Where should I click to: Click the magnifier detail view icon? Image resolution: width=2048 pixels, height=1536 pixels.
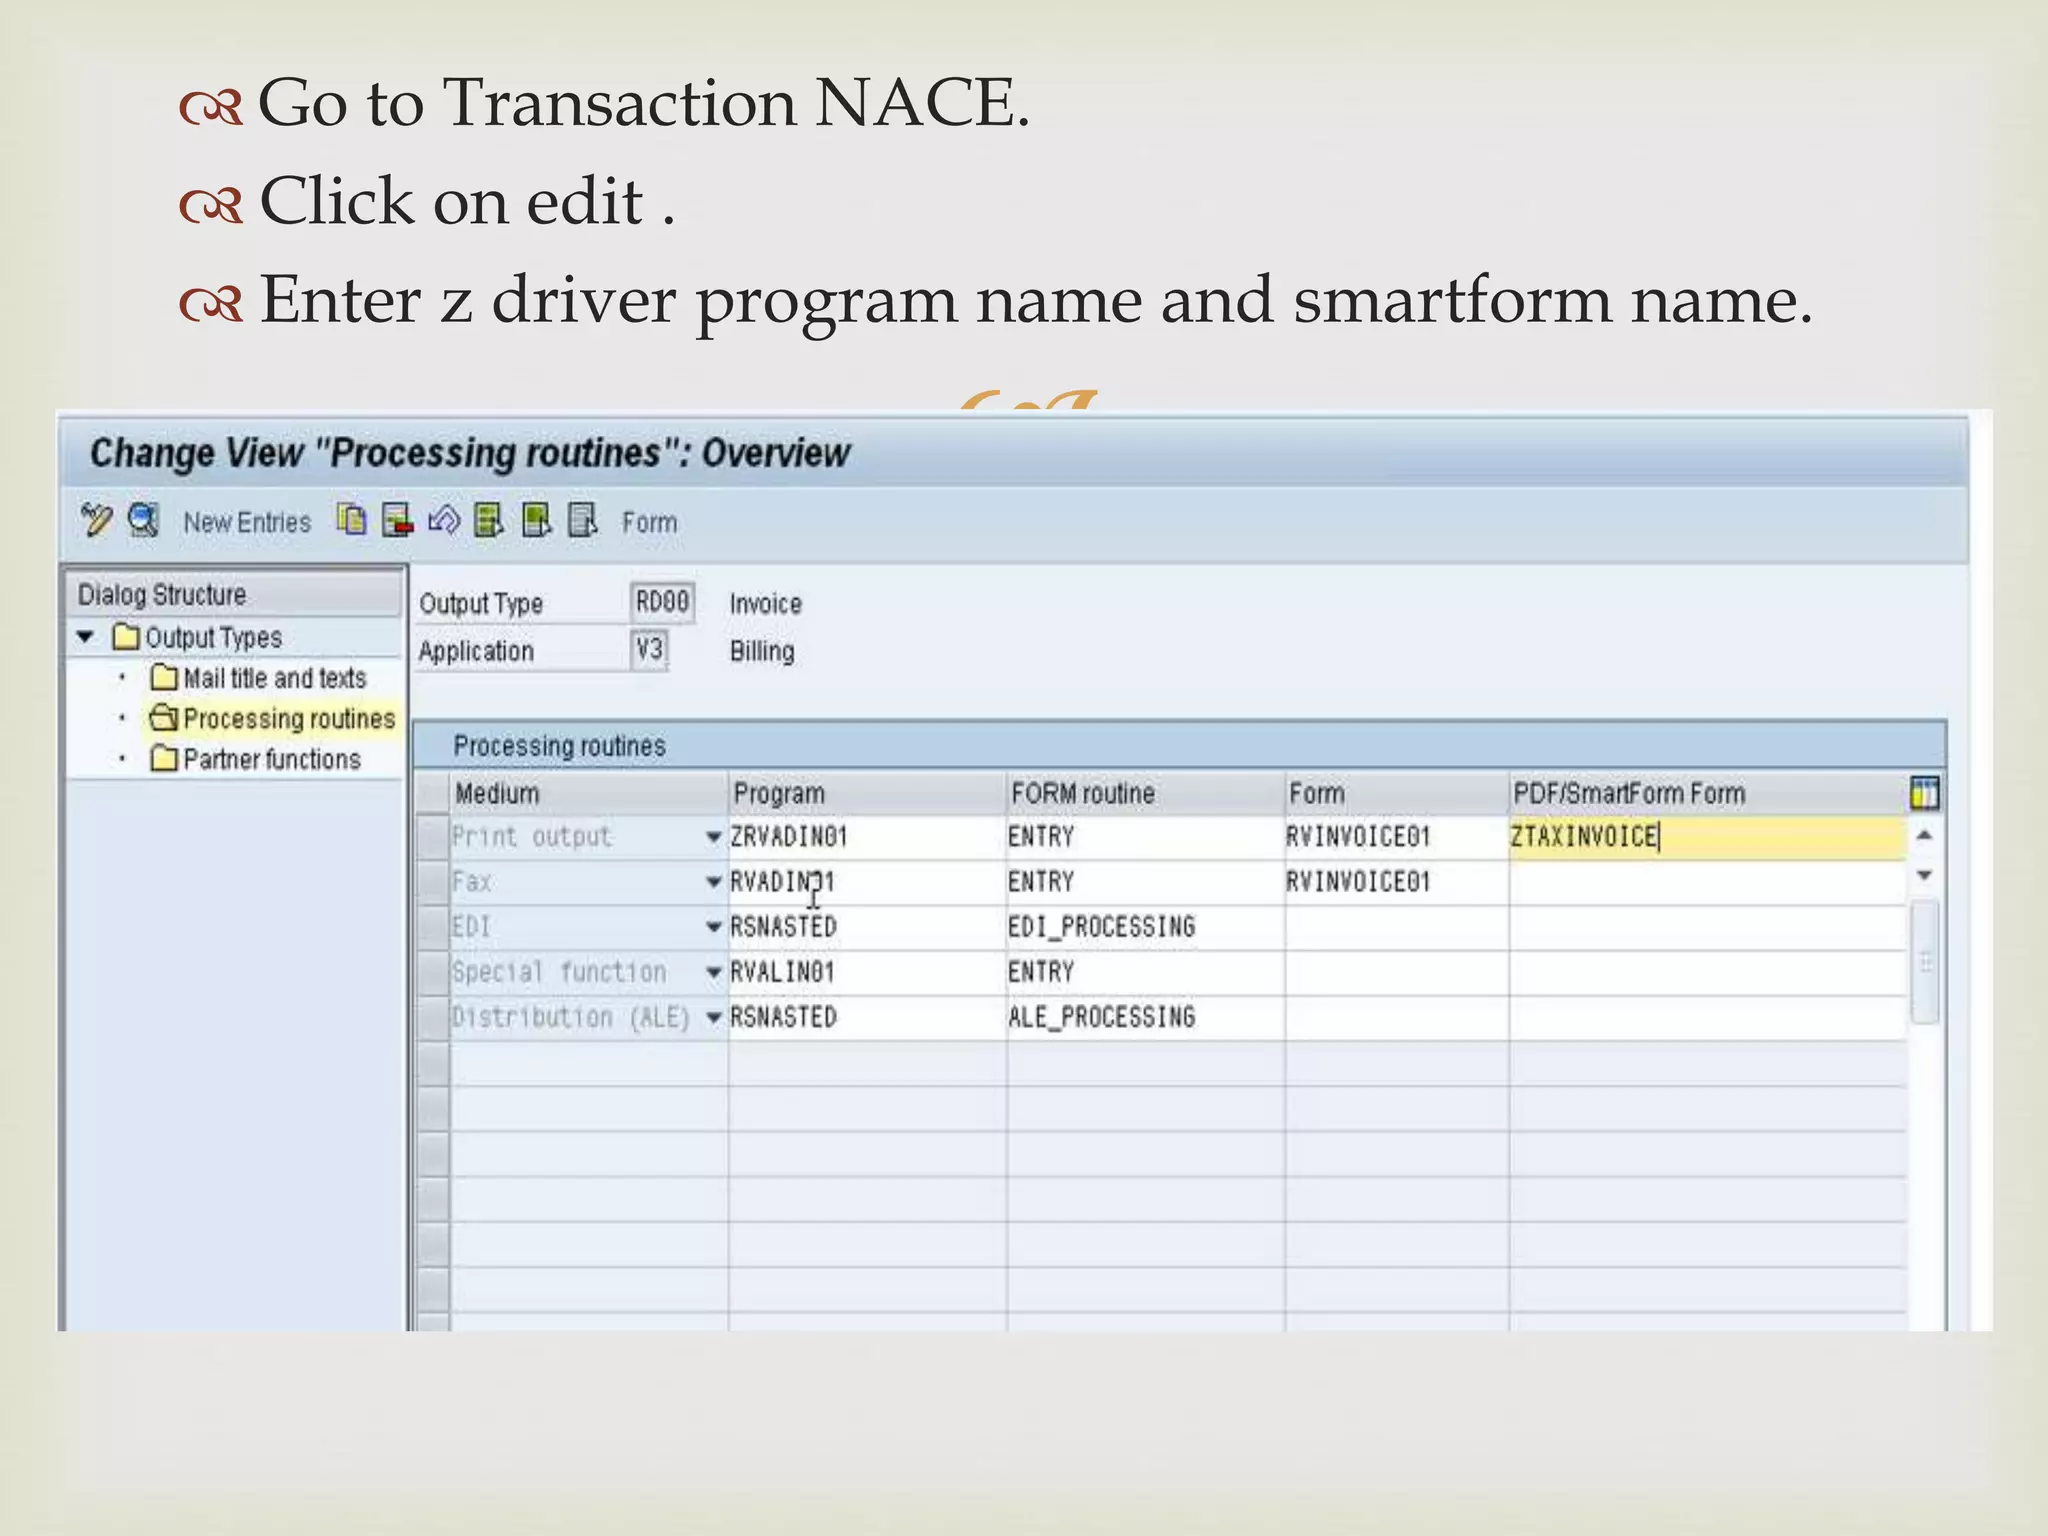144,521
